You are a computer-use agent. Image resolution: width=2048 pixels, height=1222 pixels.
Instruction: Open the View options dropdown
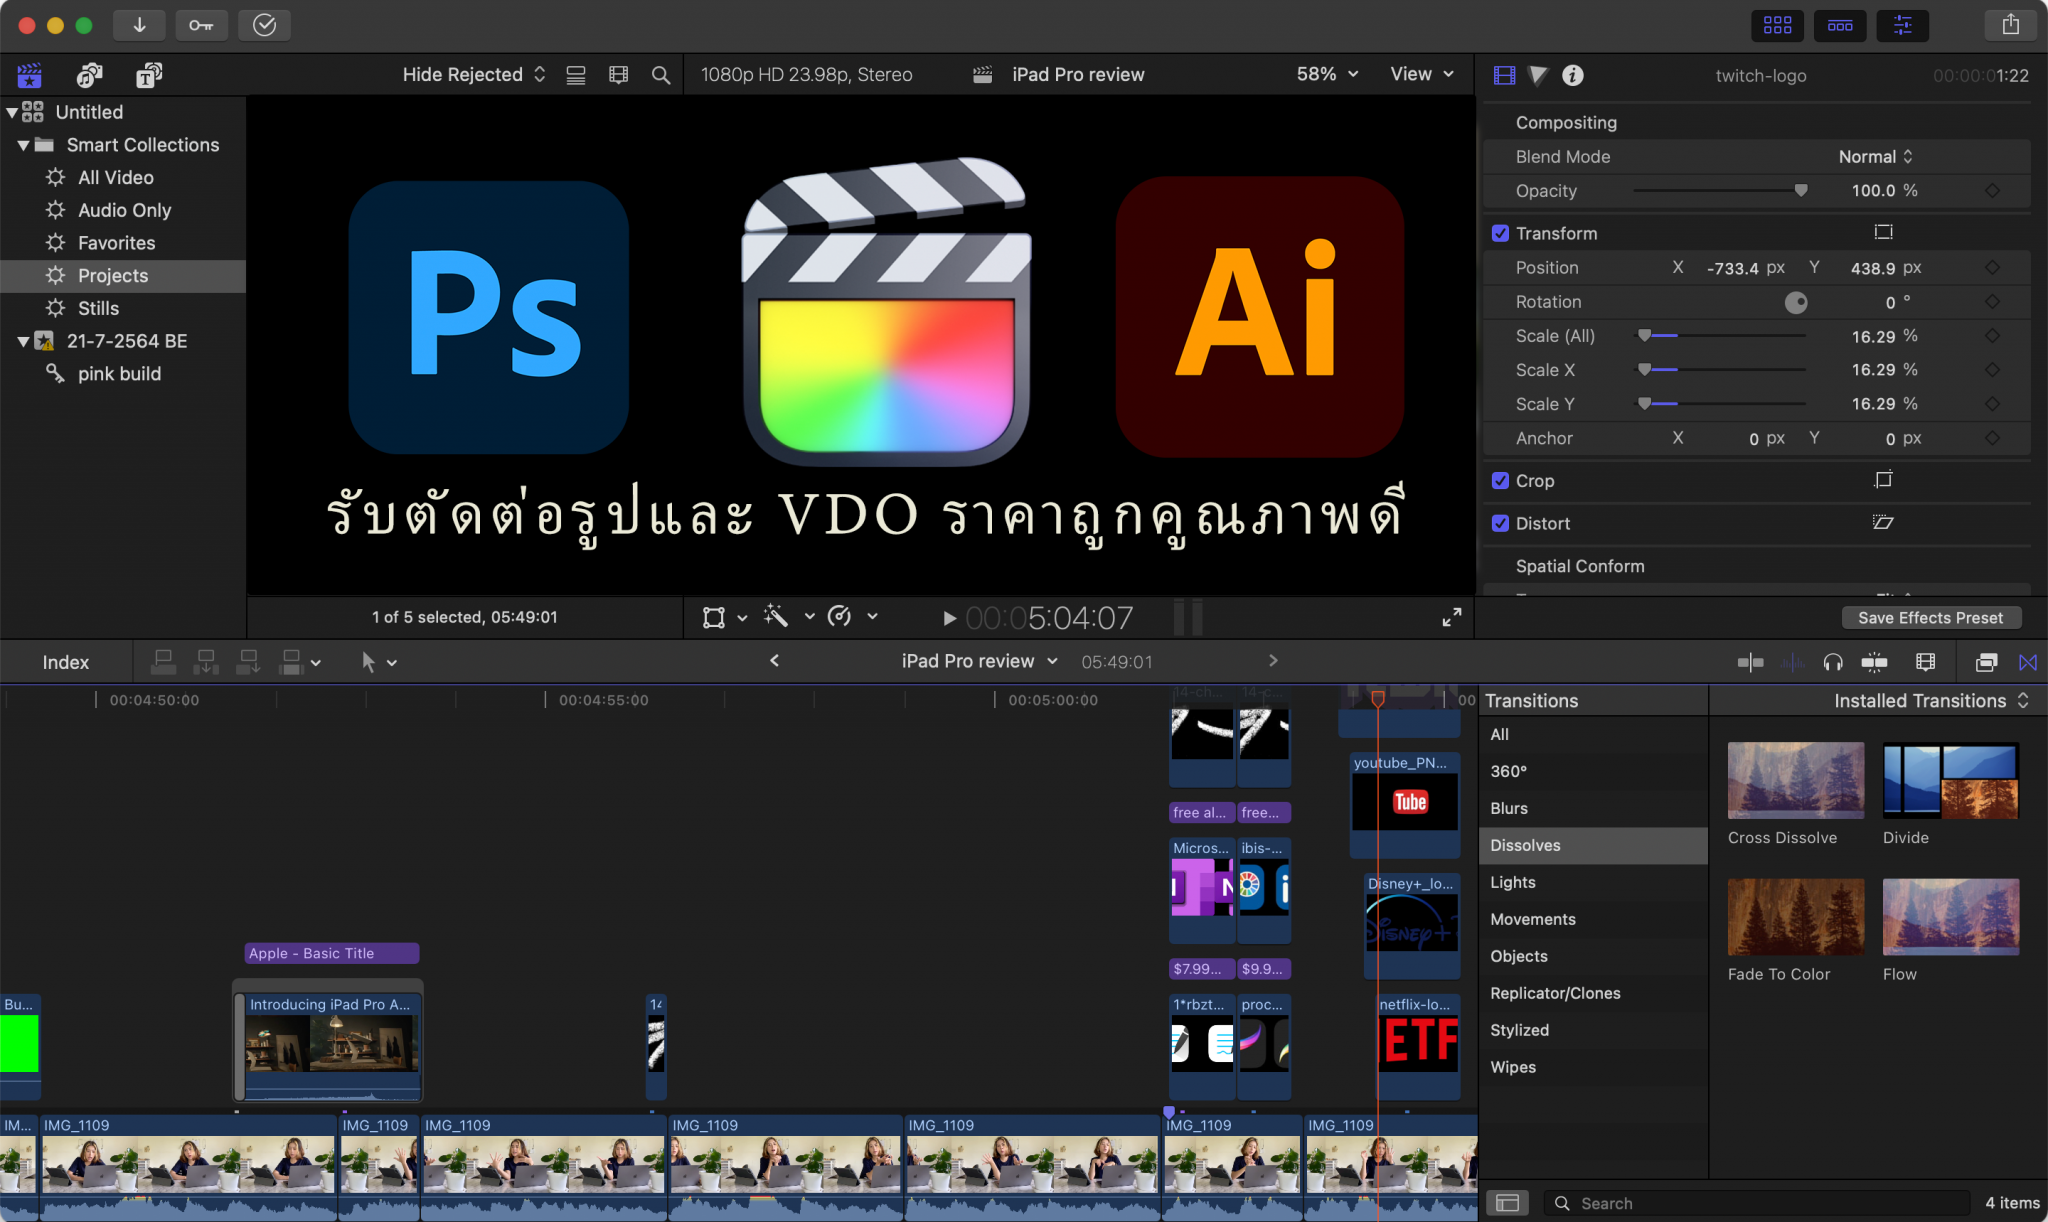[x=1421, y=74]
